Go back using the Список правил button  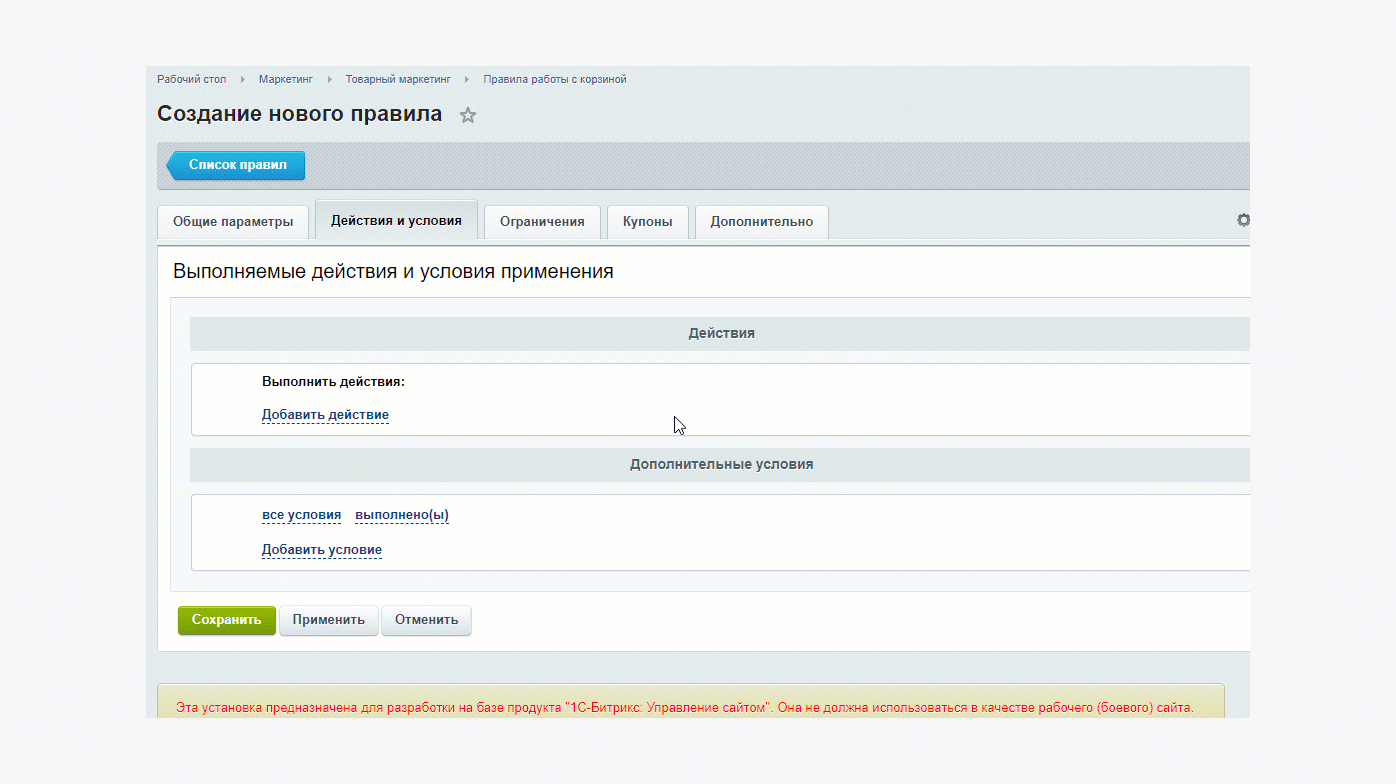(236, 165)
